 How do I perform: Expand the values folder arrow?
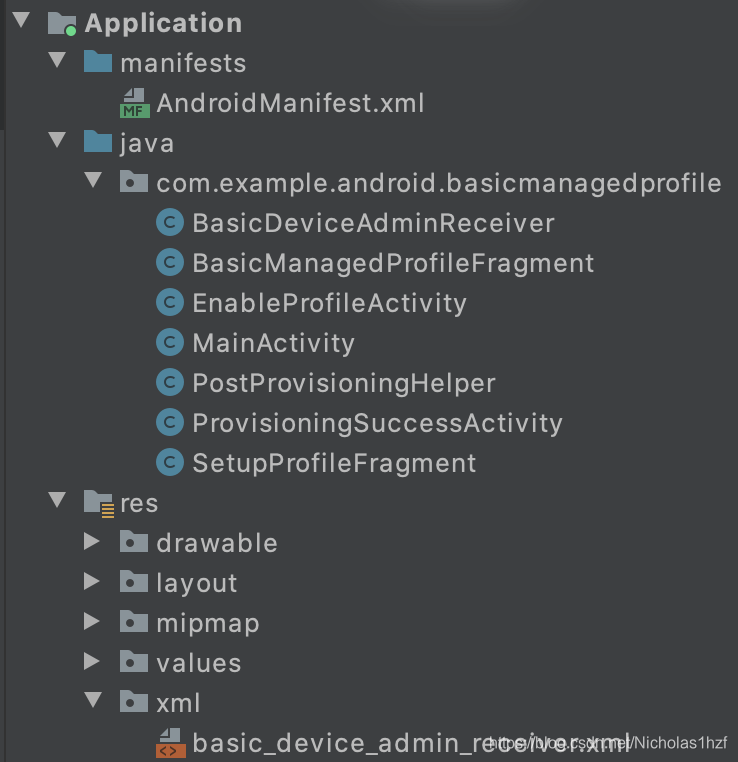click(x=91, y=661)
